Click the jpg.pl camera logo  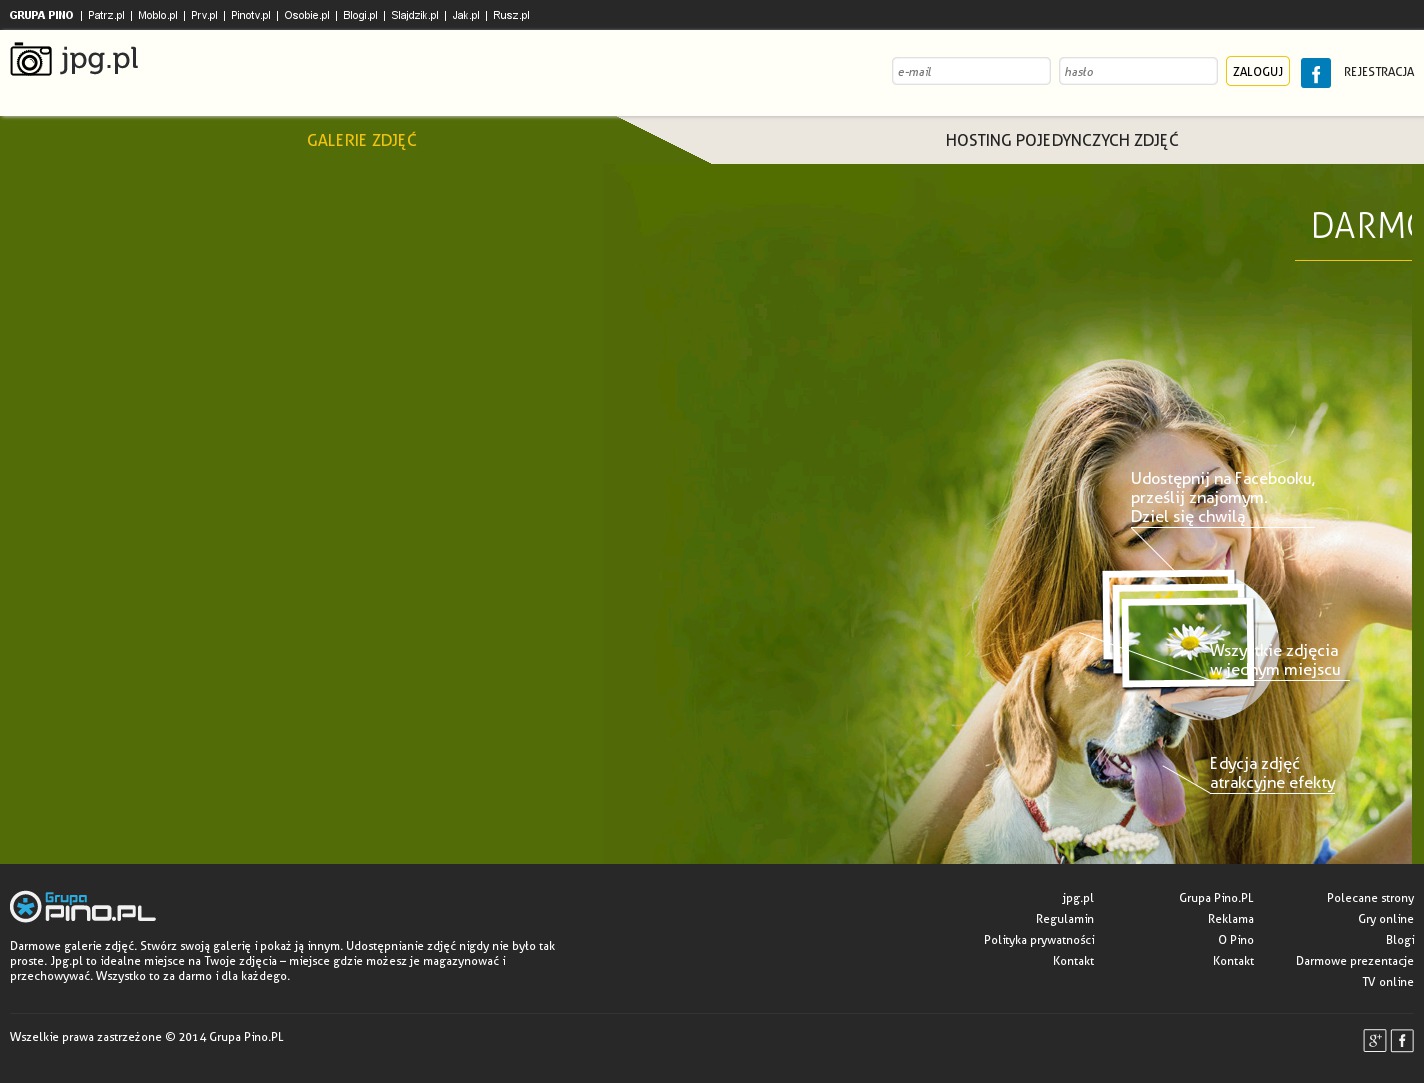pos(74,60)
